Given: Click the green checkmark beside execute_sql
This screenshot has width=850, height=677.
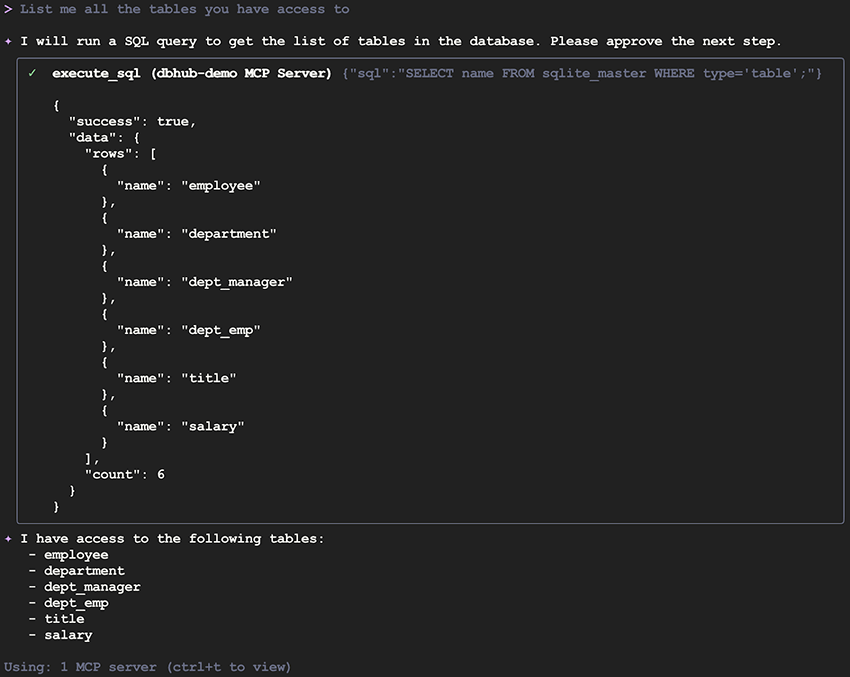Looking at the screenshot, I should pyautogui.click(x=32, y=73).
